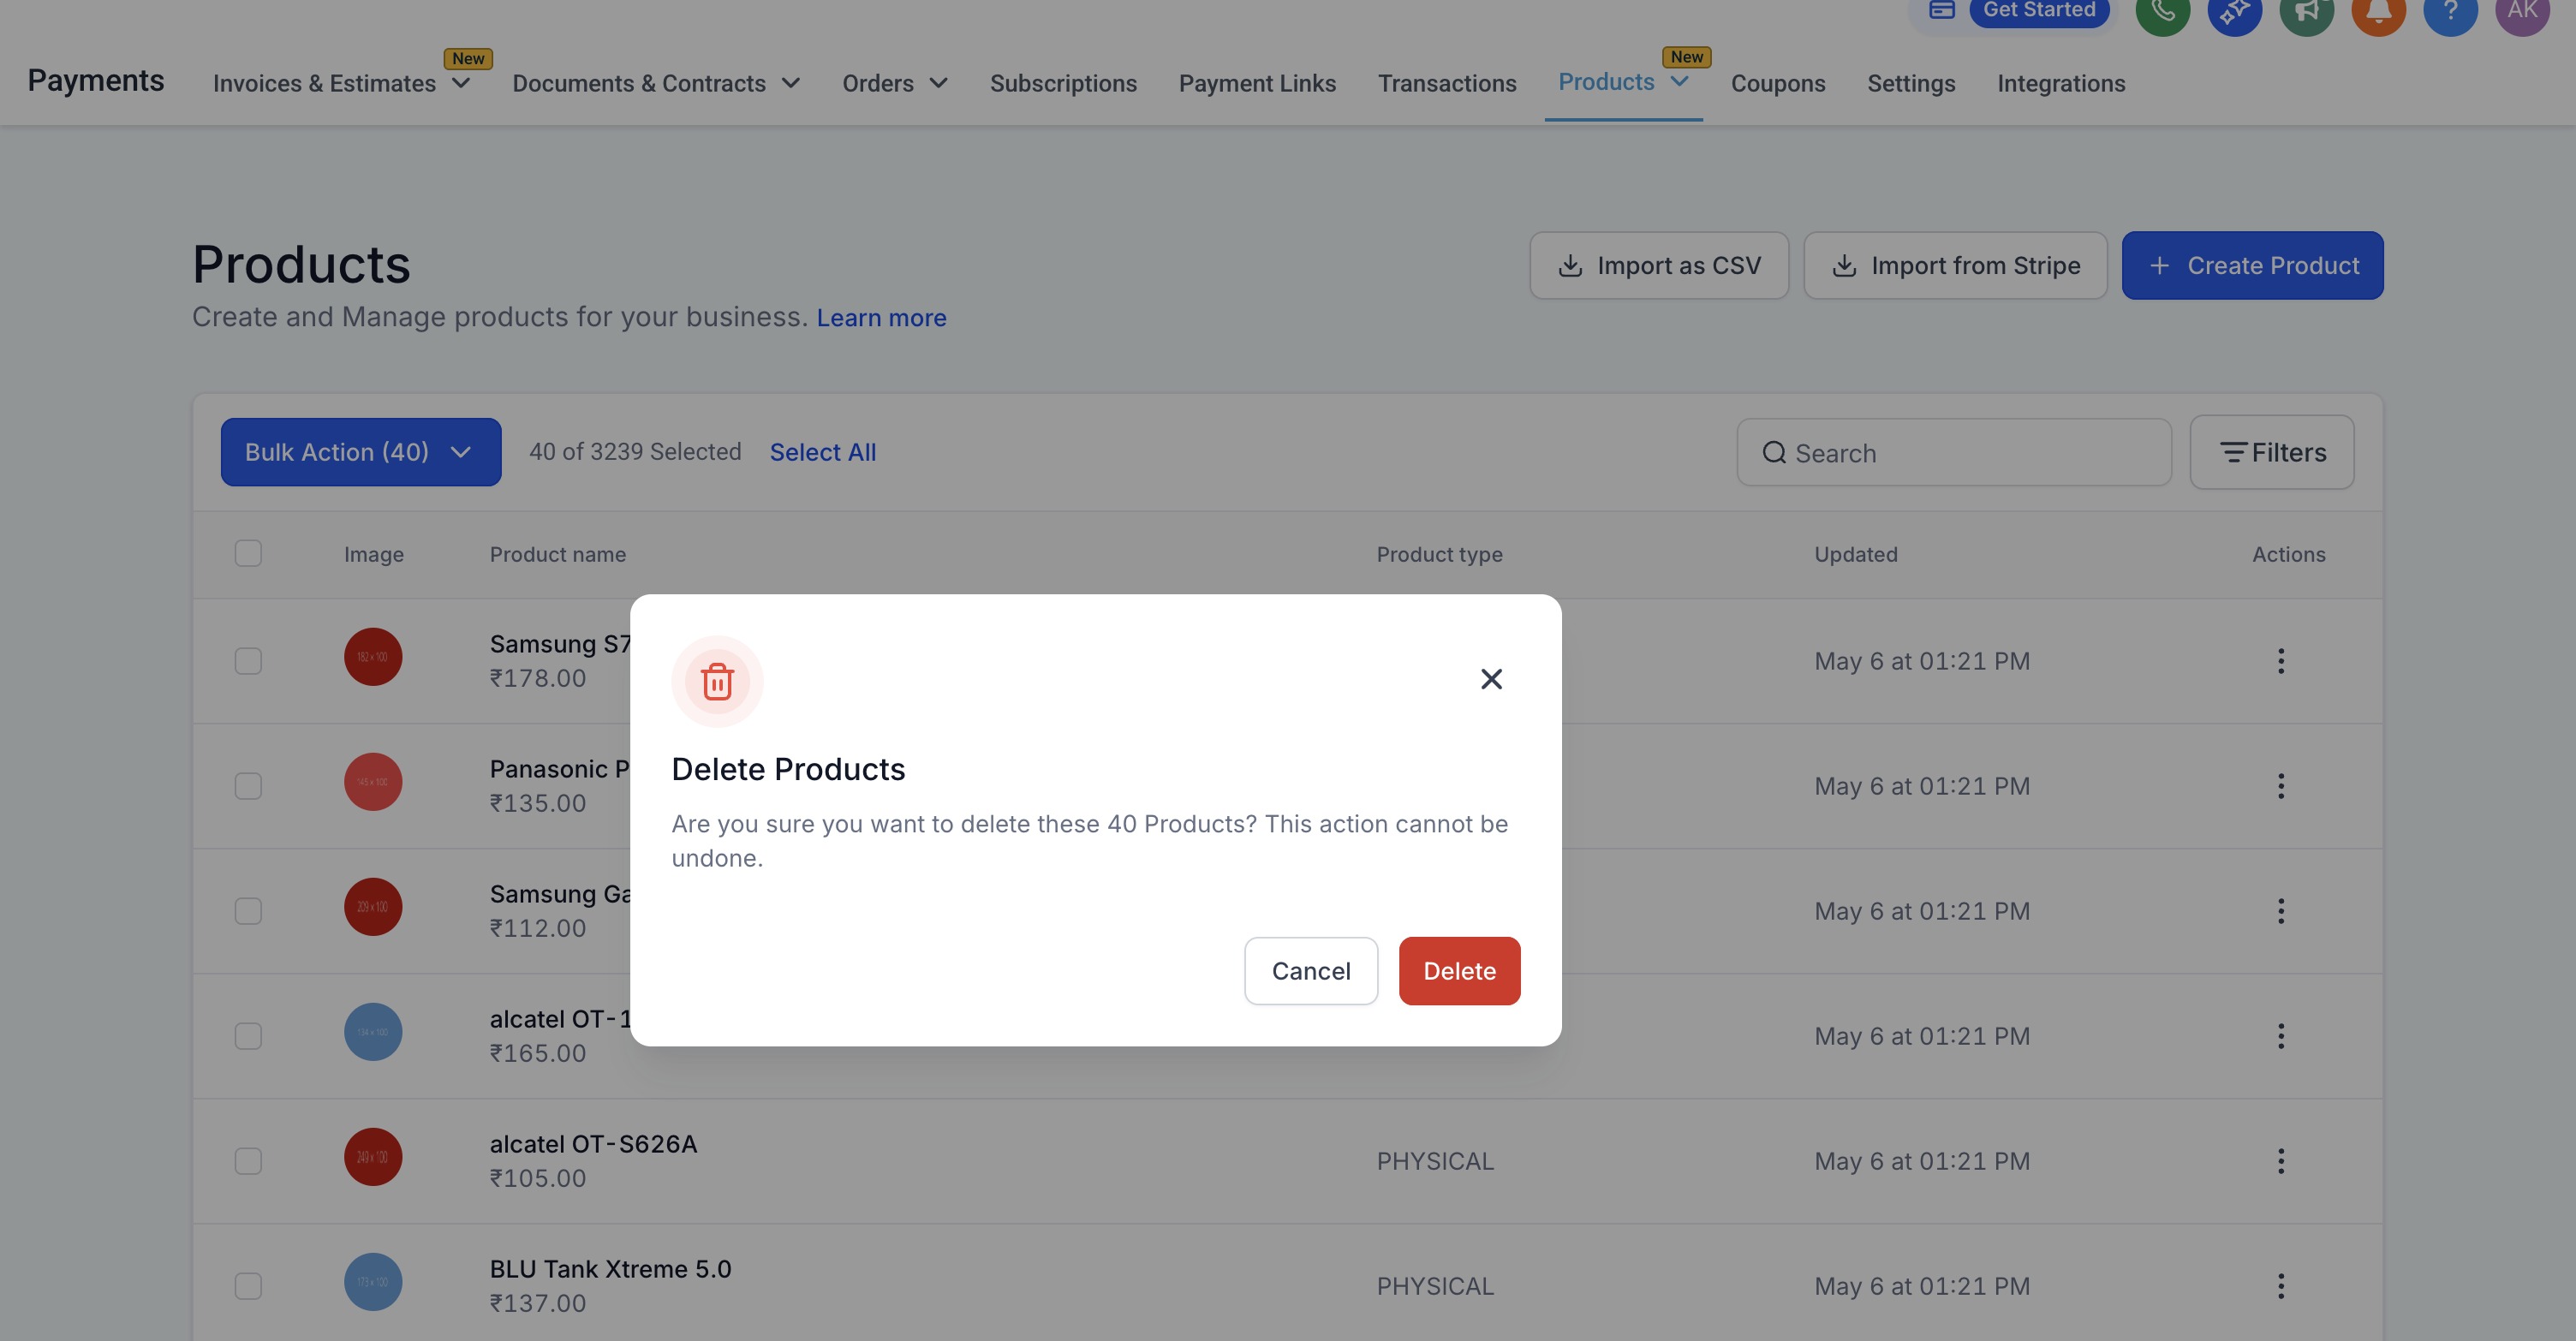Click the green phone icon in header

(2162, 12)
